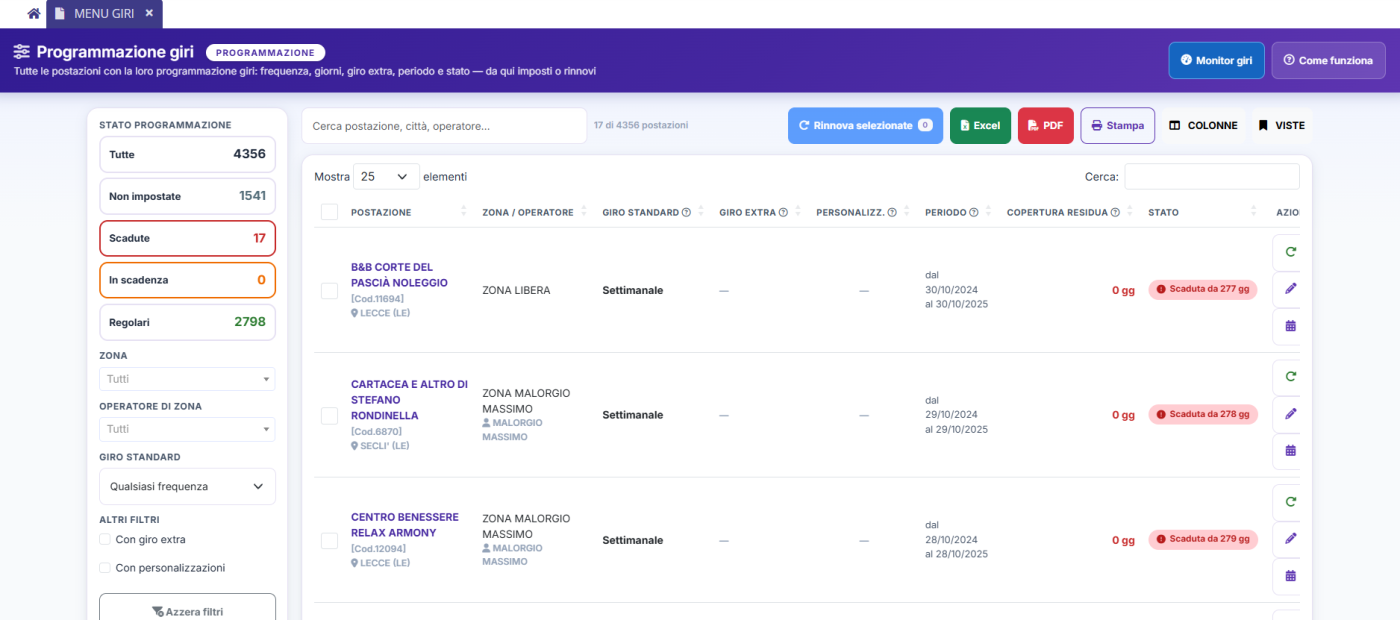The width and height of the screenshot is (1400, 620).
Task: Click ZONA LIBERA cell
Action: 516,290
